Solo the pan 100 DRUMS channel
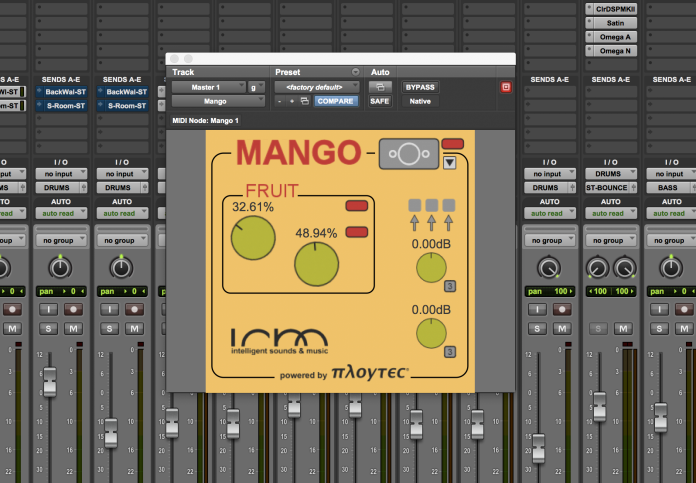Screen dimensions: 696x483 [537, 329]
